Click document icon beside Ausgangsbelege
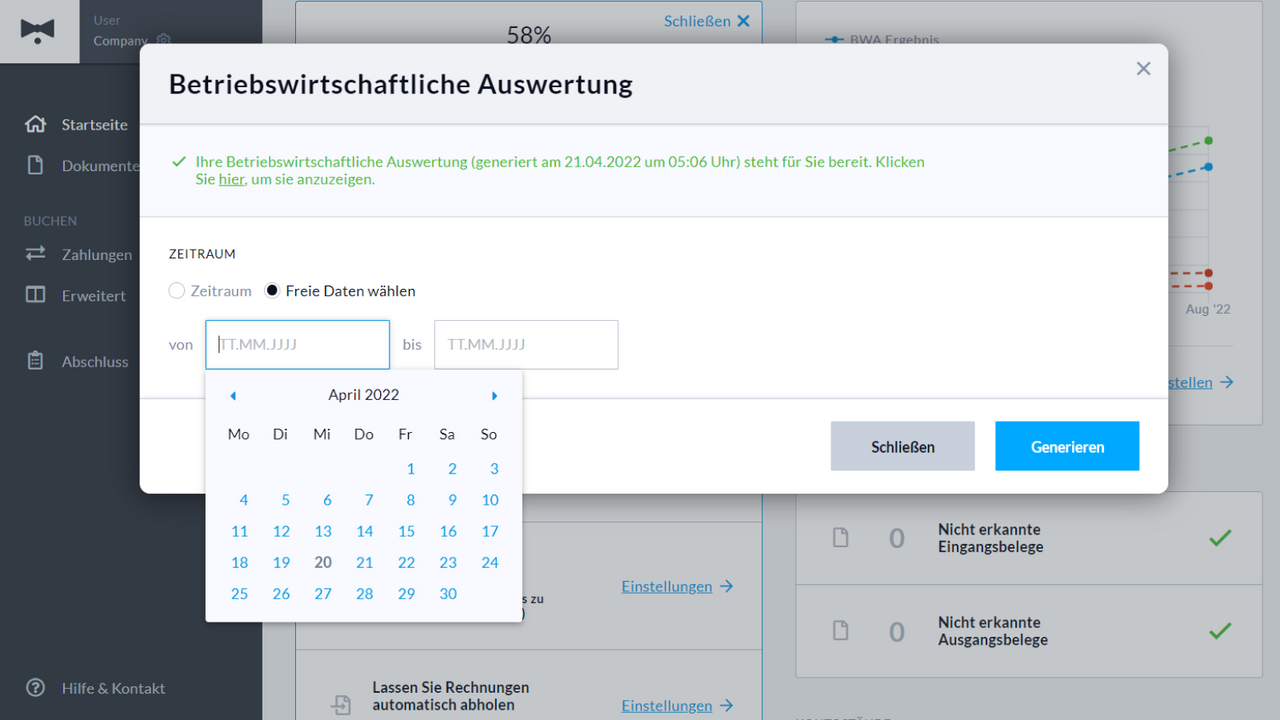Image resolution: width=1280 pixels, height=720 pixels. pos(841,631)
